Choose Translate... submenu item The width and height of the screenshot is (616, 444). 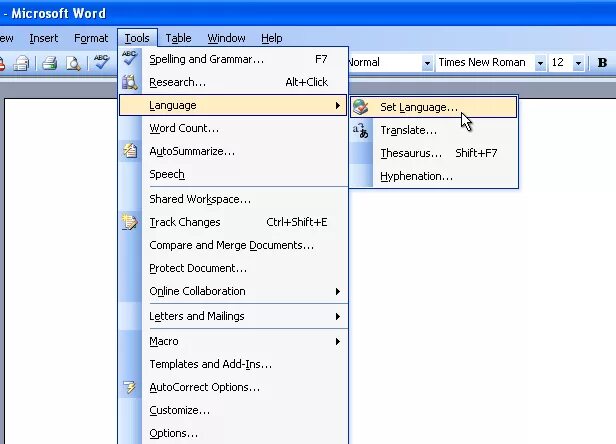pos(434,130)
